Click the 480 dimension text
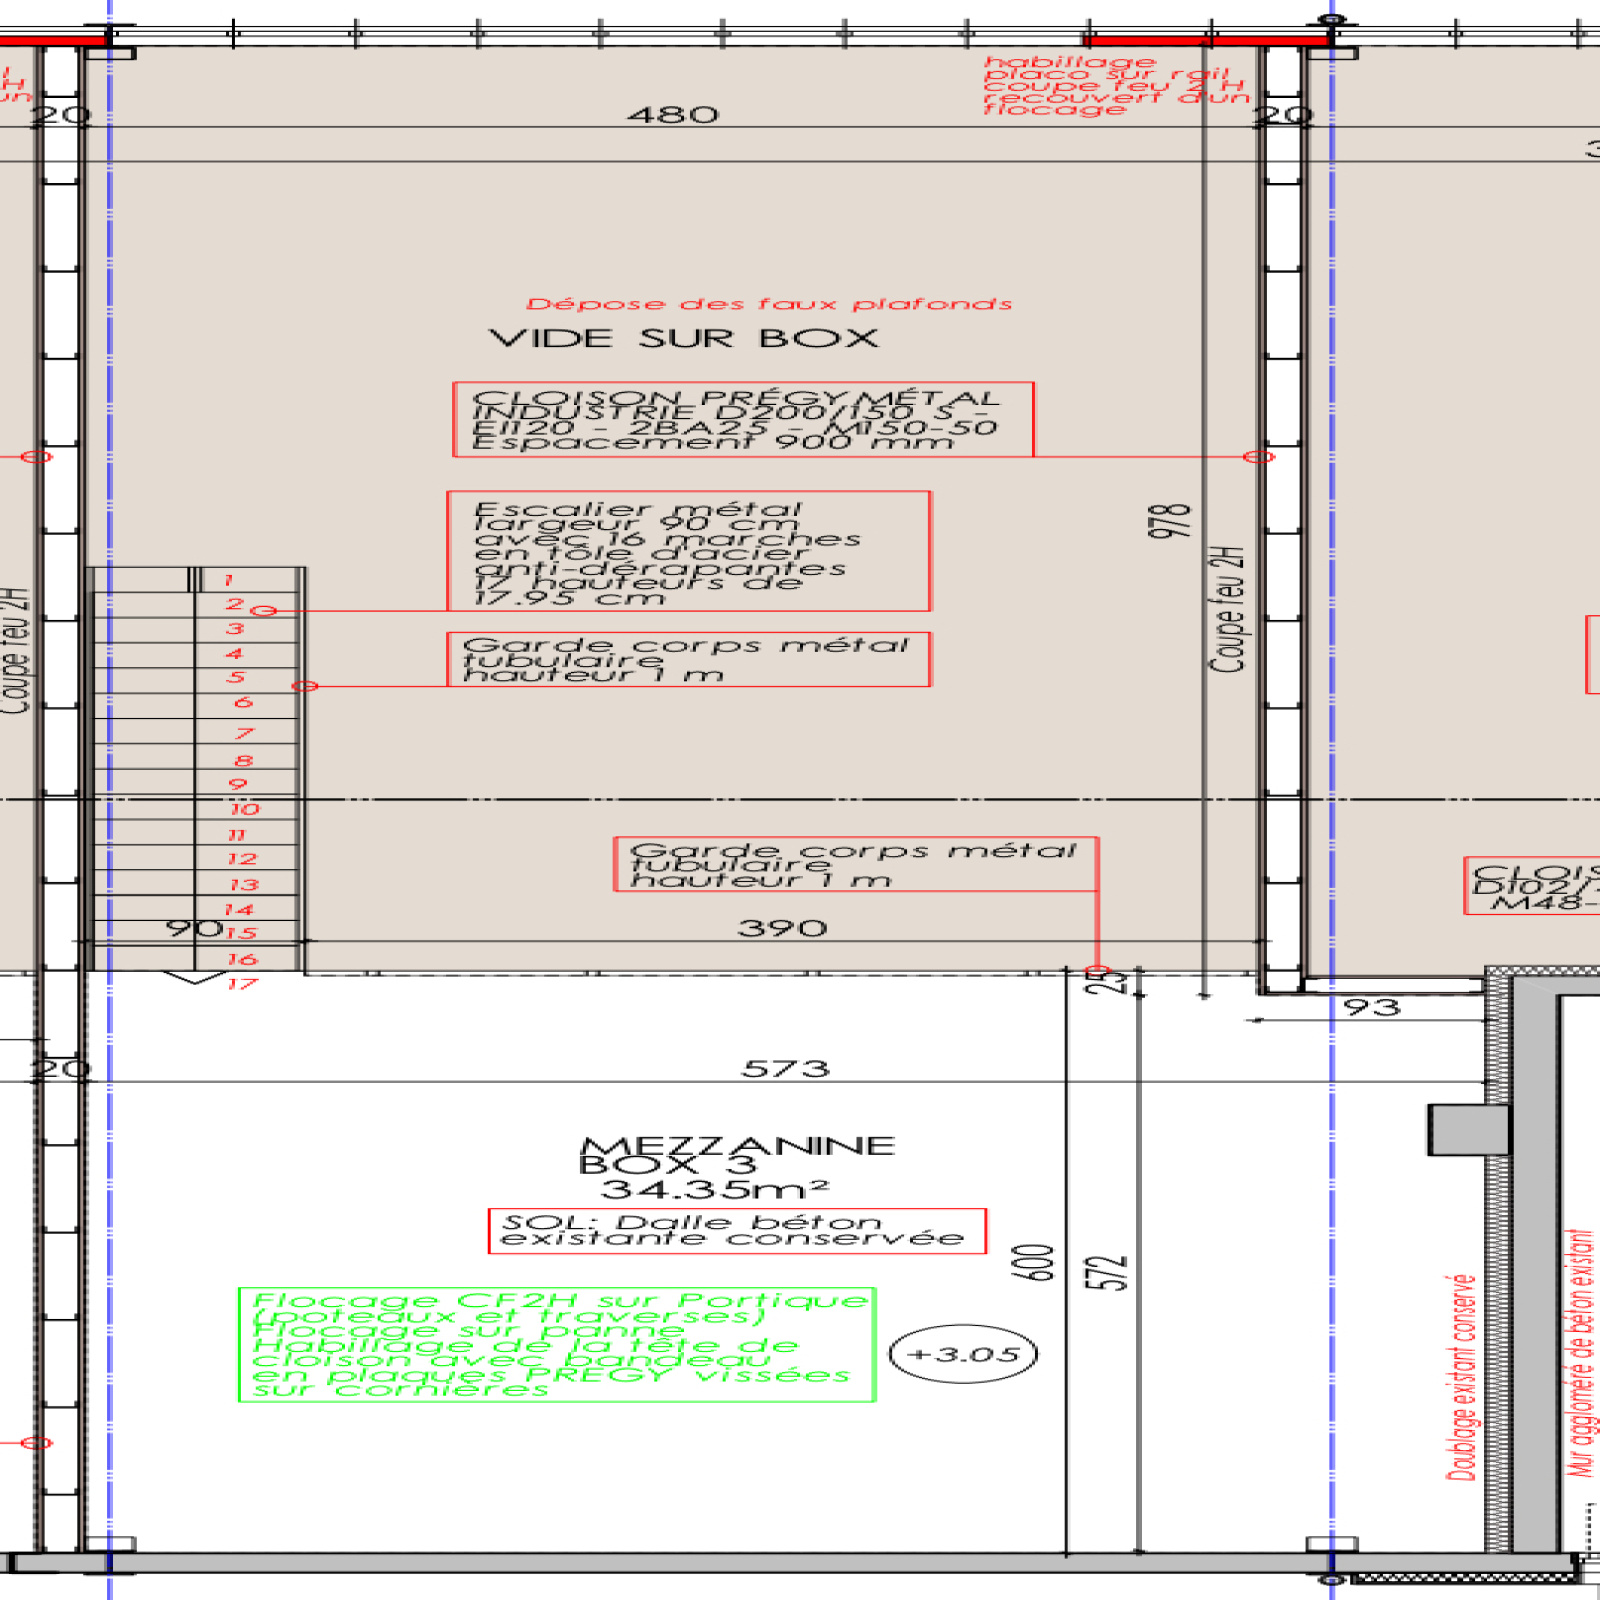Viewport: 1600px width, 1600px height. 673,115
